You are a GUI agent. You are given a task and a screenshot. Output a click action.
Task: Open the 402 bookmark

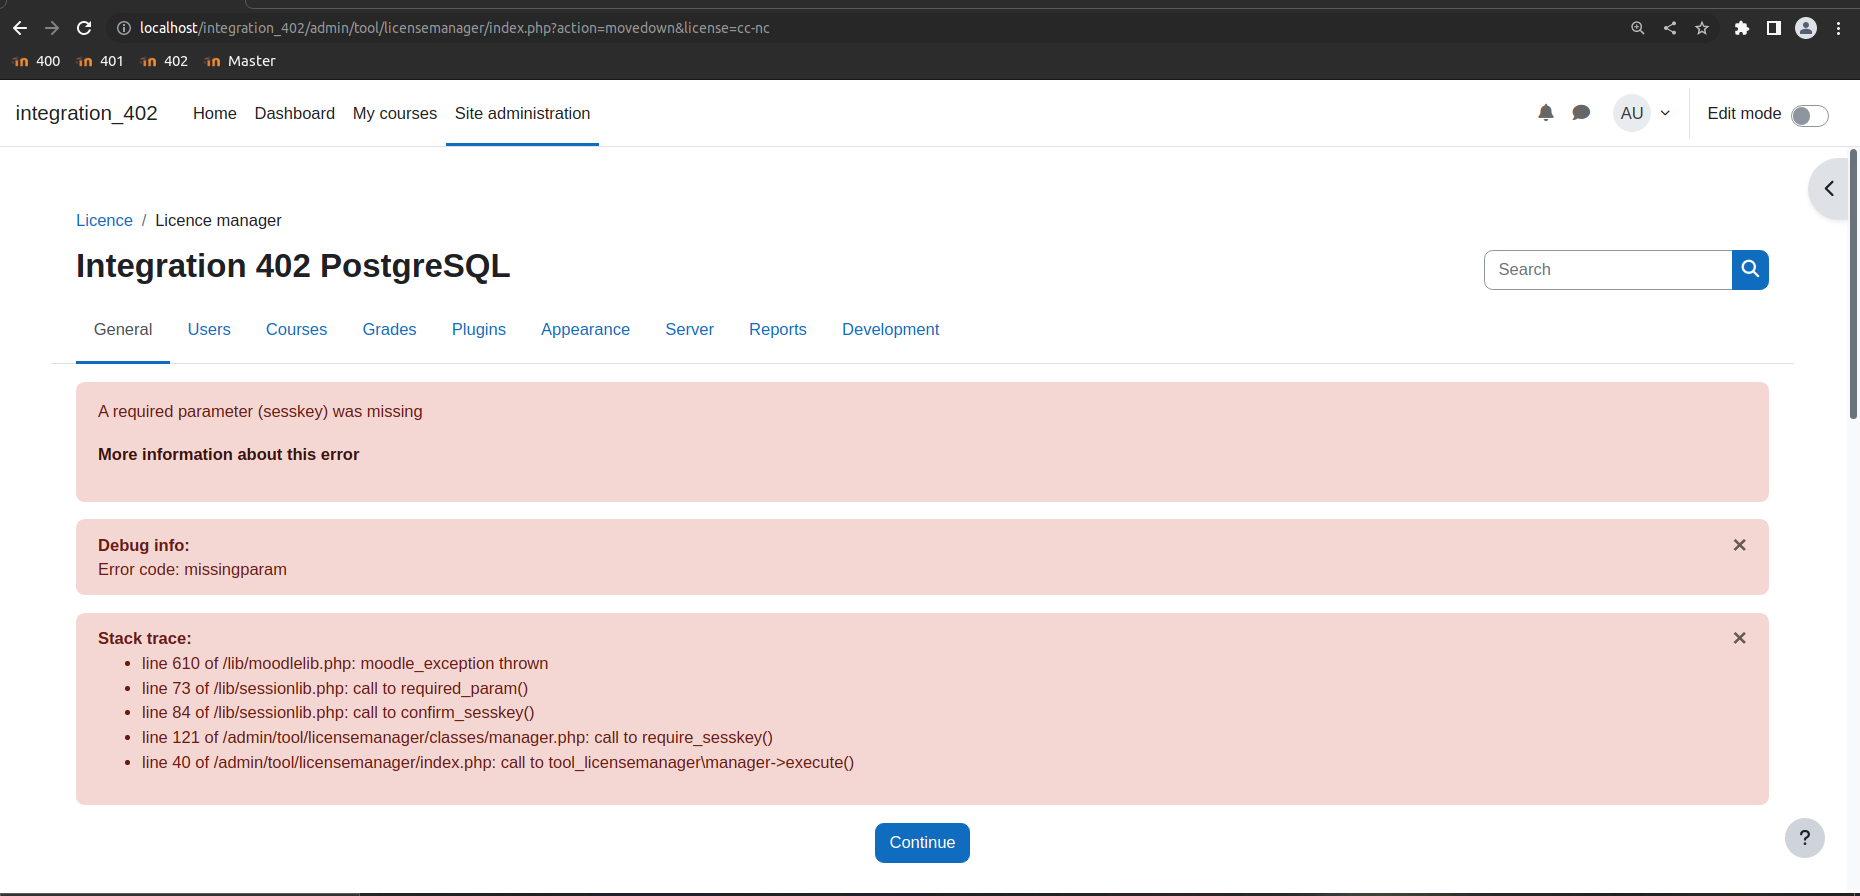165,61
